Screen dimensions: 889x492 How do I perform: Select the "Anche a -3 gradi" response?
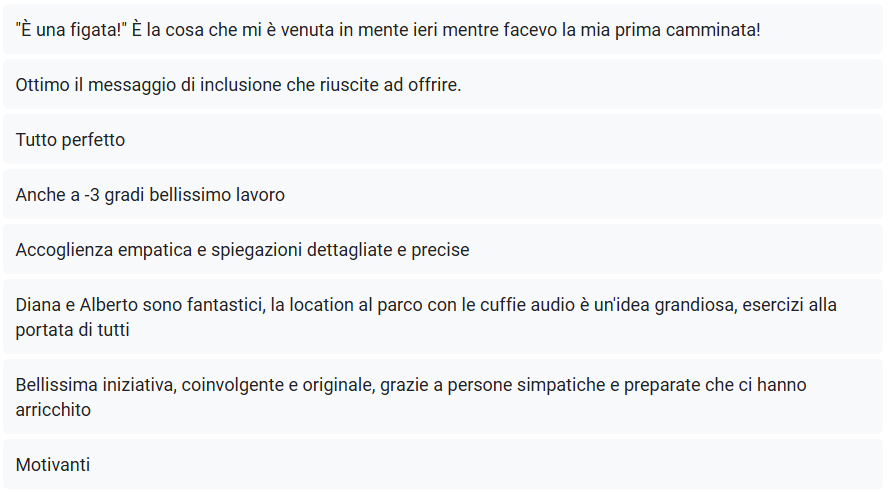(x=444, y=195)
